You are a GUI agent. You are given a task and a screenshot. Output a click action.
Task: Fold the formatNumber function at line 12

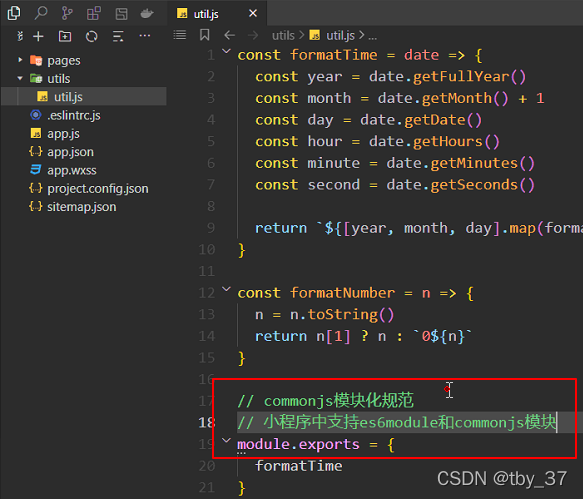(226, 289)
